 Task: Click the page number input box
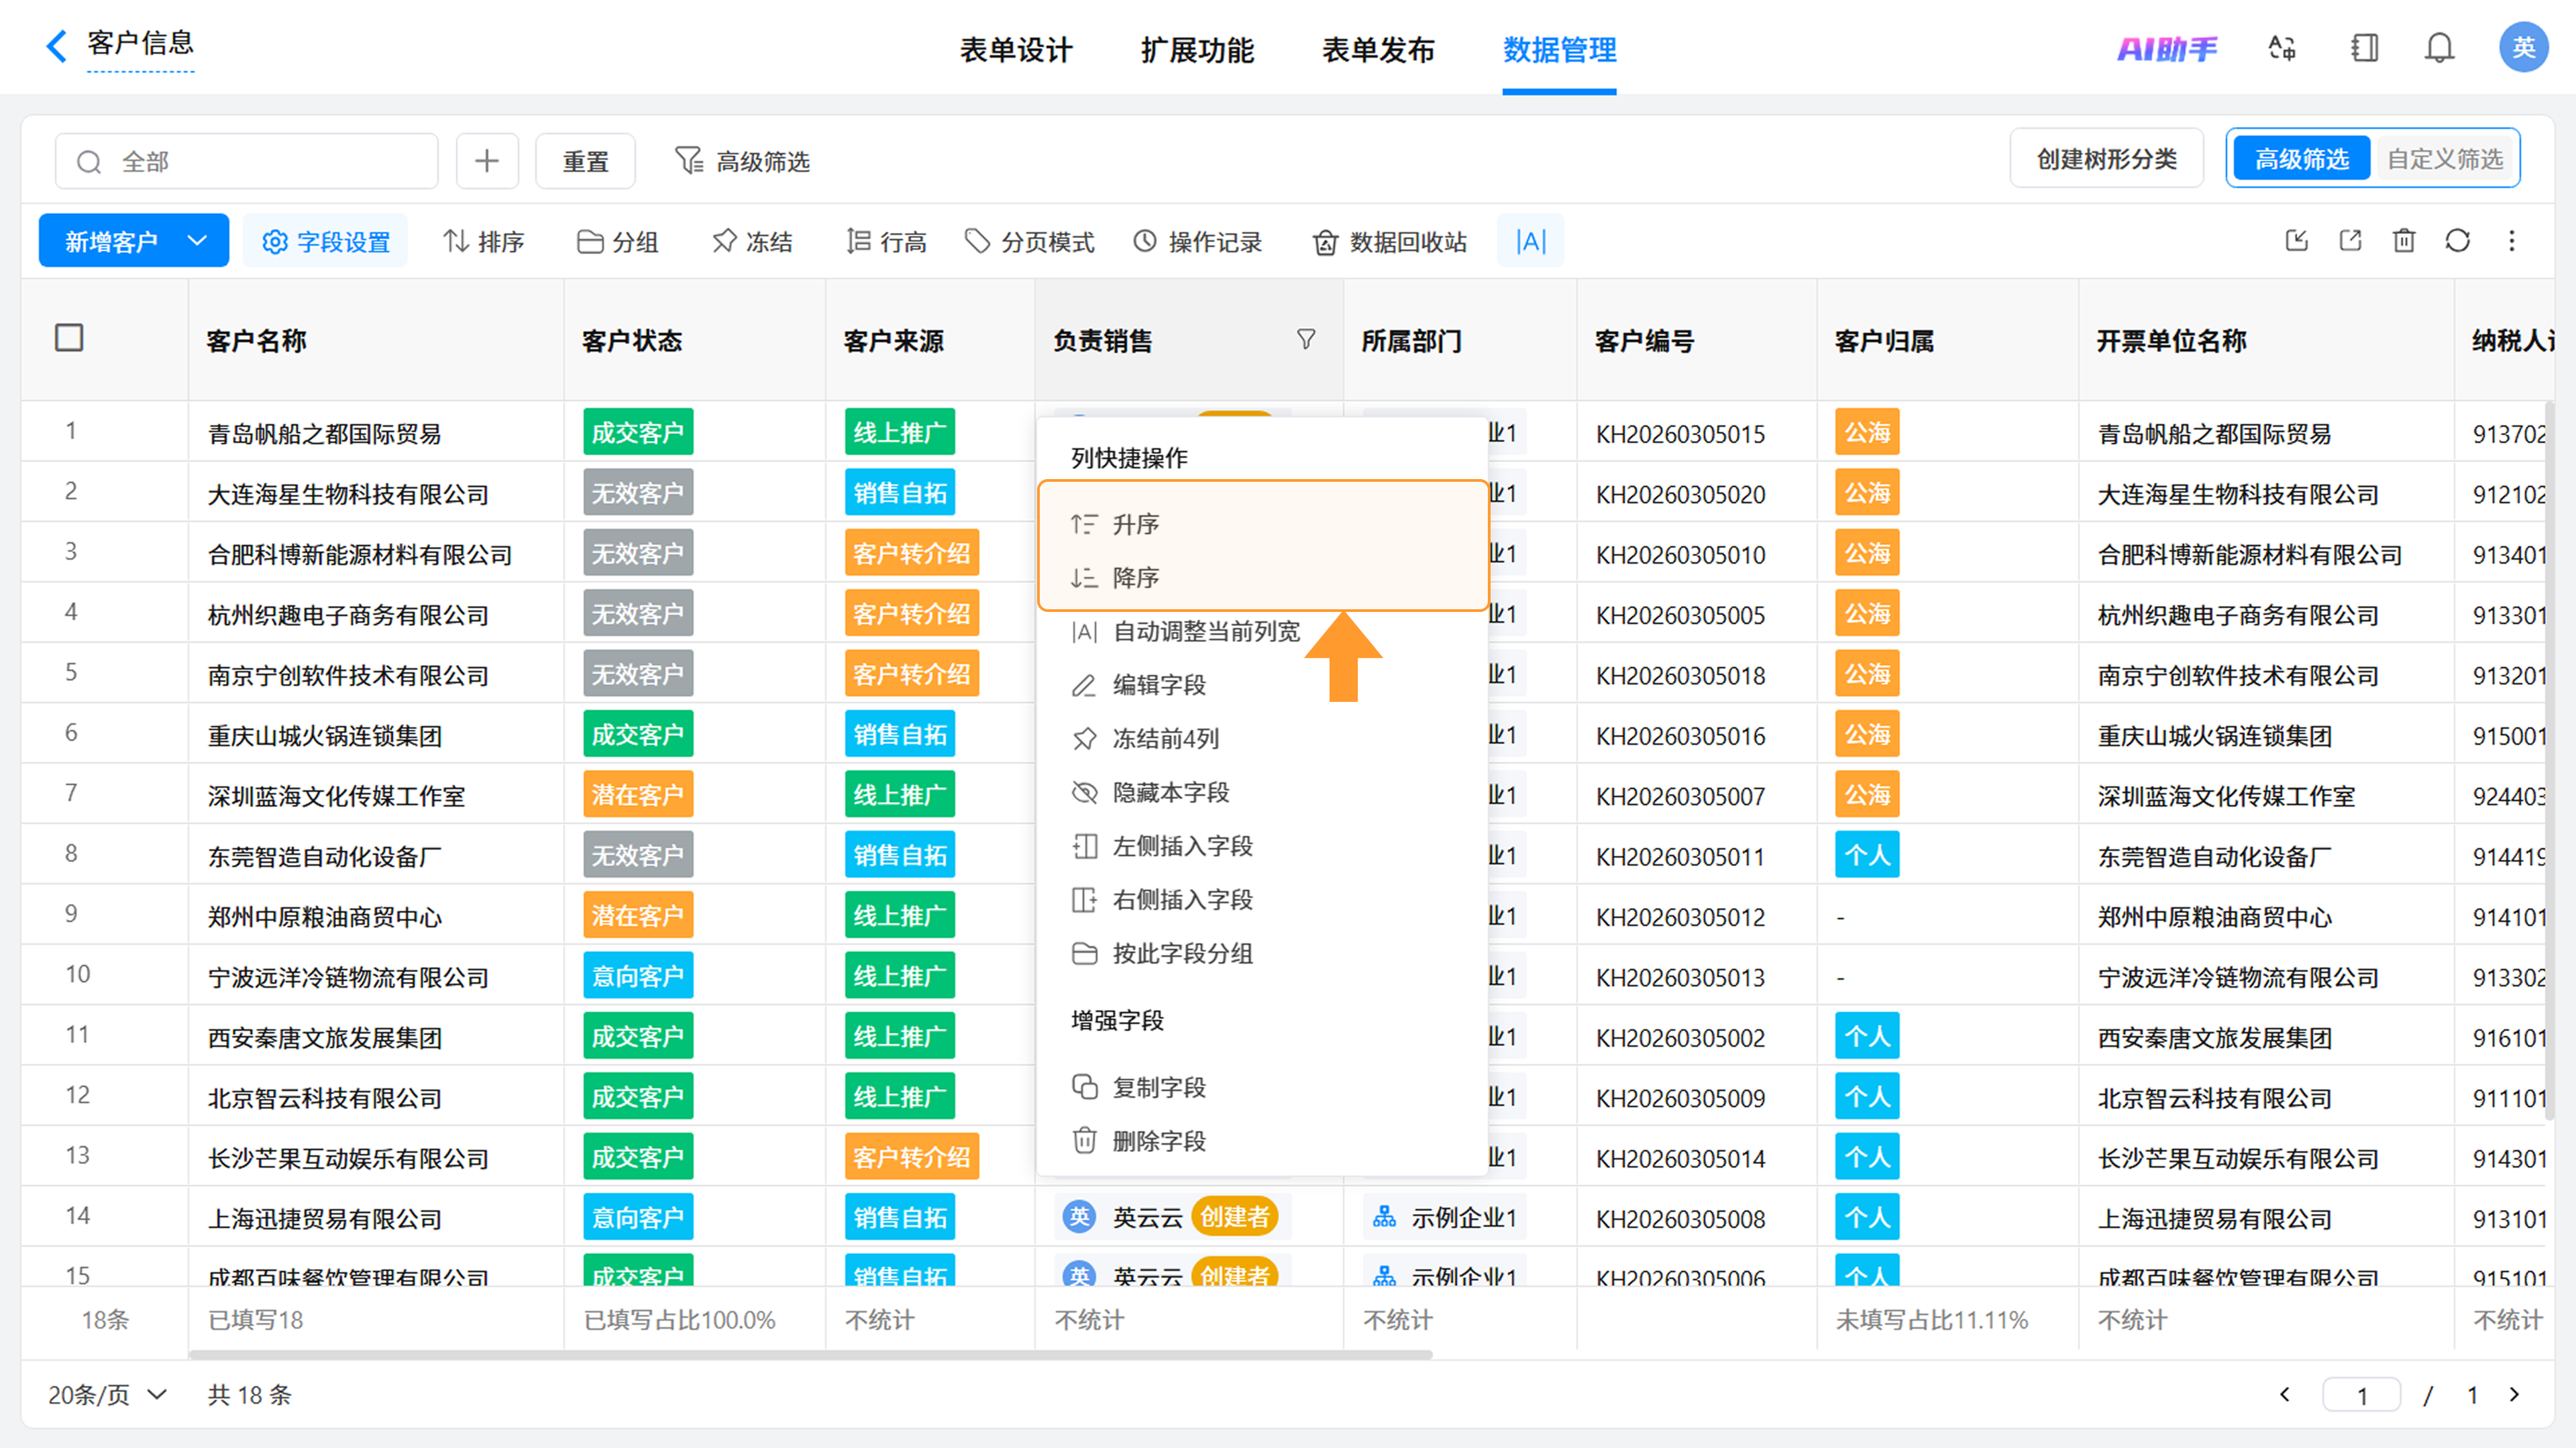click(x=2361, y=1395)
